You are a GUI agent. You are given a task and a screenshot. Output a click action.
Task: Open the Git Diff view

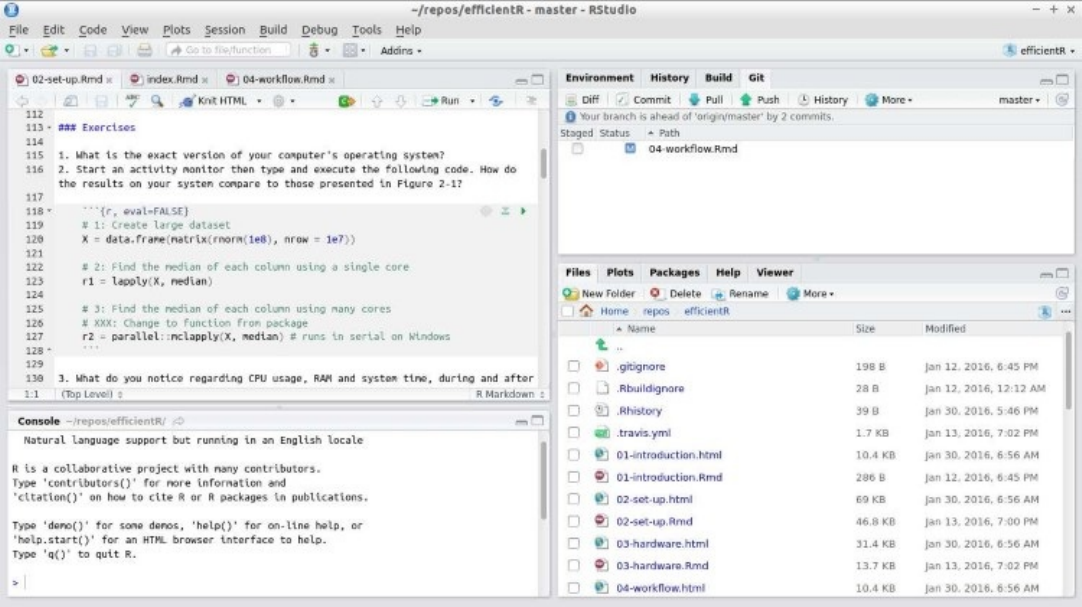[x=583, y=100]
